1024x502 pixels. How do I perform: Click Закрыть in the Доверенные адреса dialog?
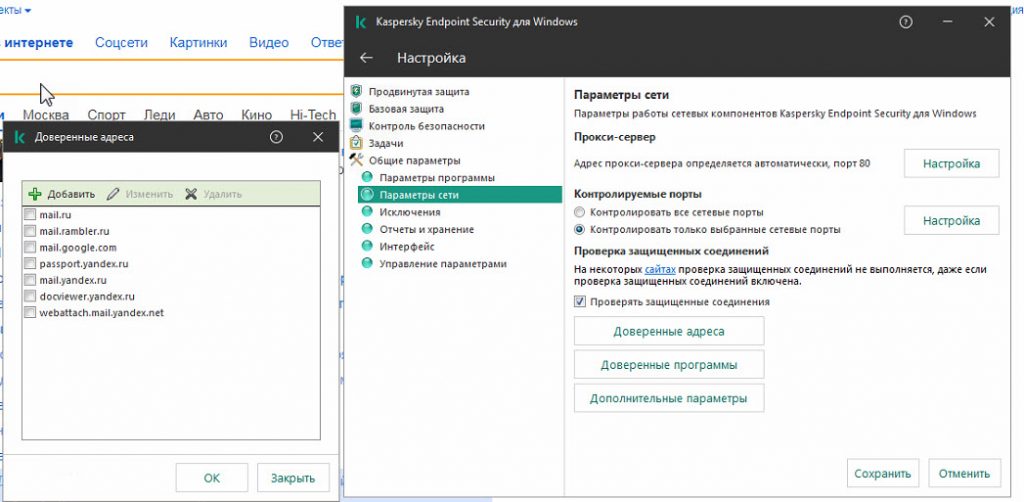pos(293,478)
